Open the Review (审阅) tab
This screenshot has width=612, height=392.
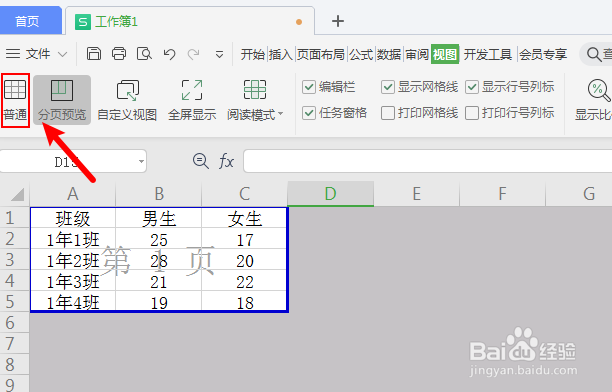tap(417, 54)
